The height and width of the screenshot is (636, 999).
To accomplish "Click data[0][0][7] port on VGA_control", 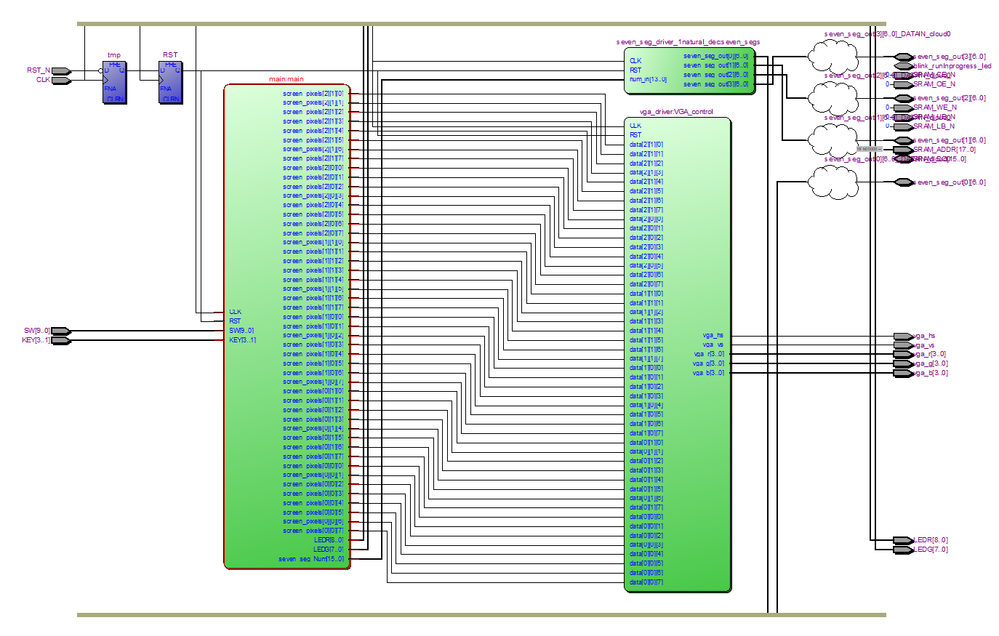I will 647,582.
